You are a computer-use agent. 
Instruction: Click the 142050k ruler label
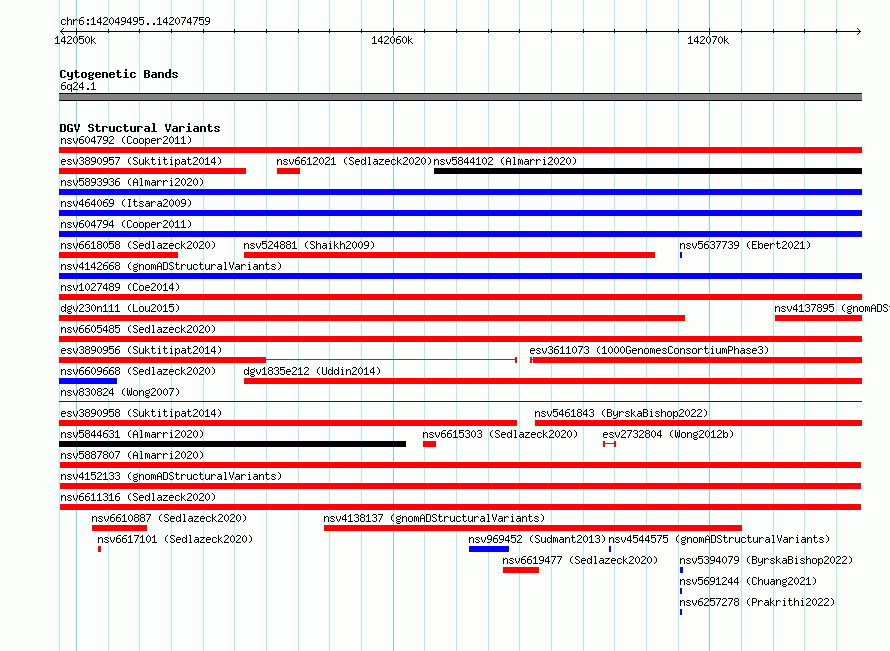pos(75,40)
